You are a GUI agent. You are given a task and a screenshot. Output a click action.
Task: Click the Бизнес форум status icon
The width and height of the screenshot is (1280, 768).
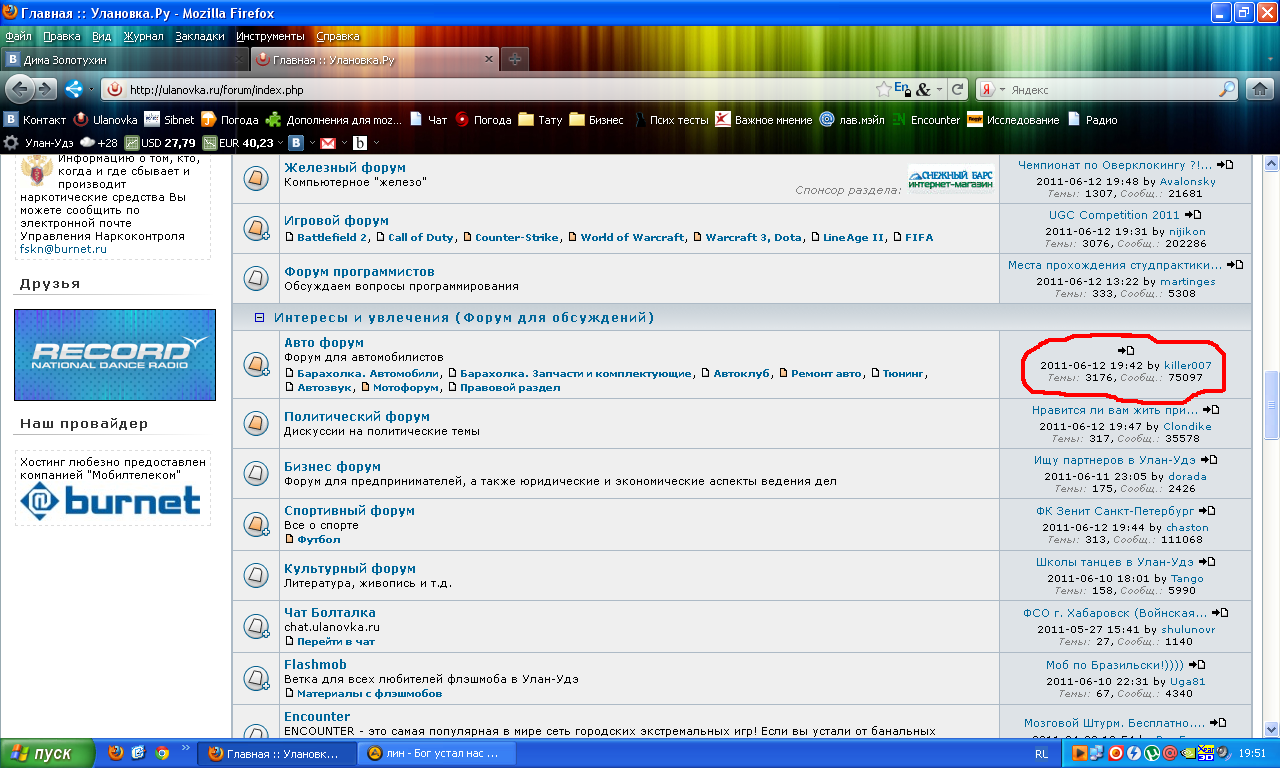256,474
